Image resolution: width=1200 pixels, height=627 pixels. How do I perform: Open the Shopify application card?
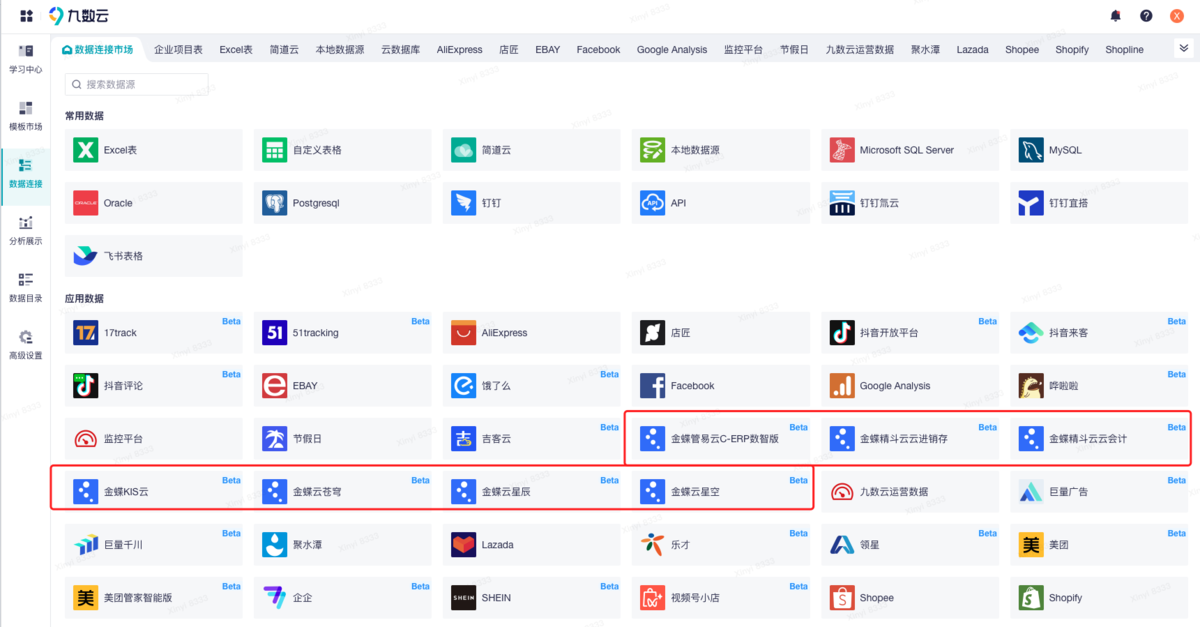1099,598
